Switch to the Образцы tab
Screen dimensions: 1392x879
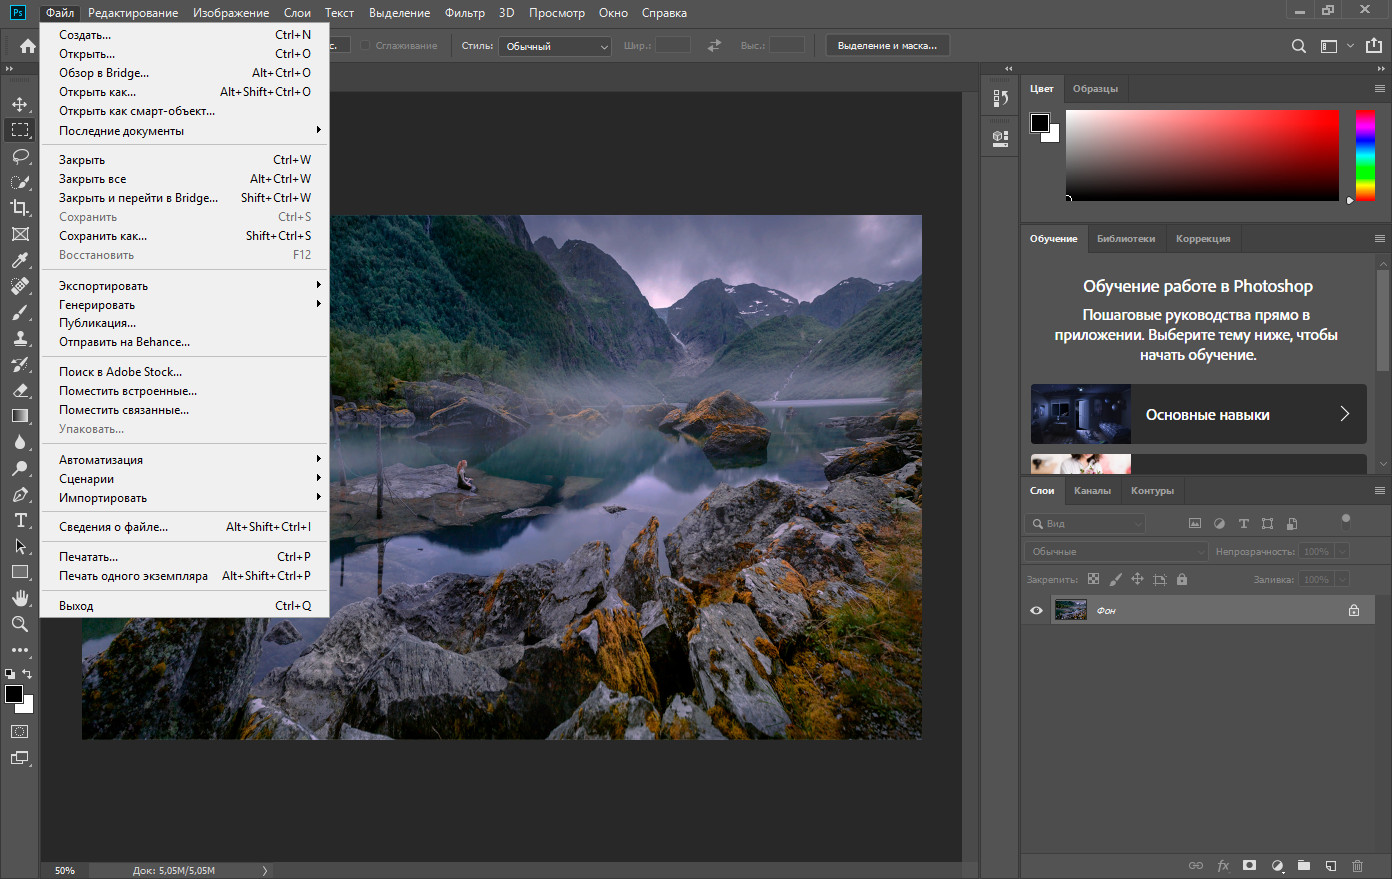pyautogui.click(x=1095, y=88)
